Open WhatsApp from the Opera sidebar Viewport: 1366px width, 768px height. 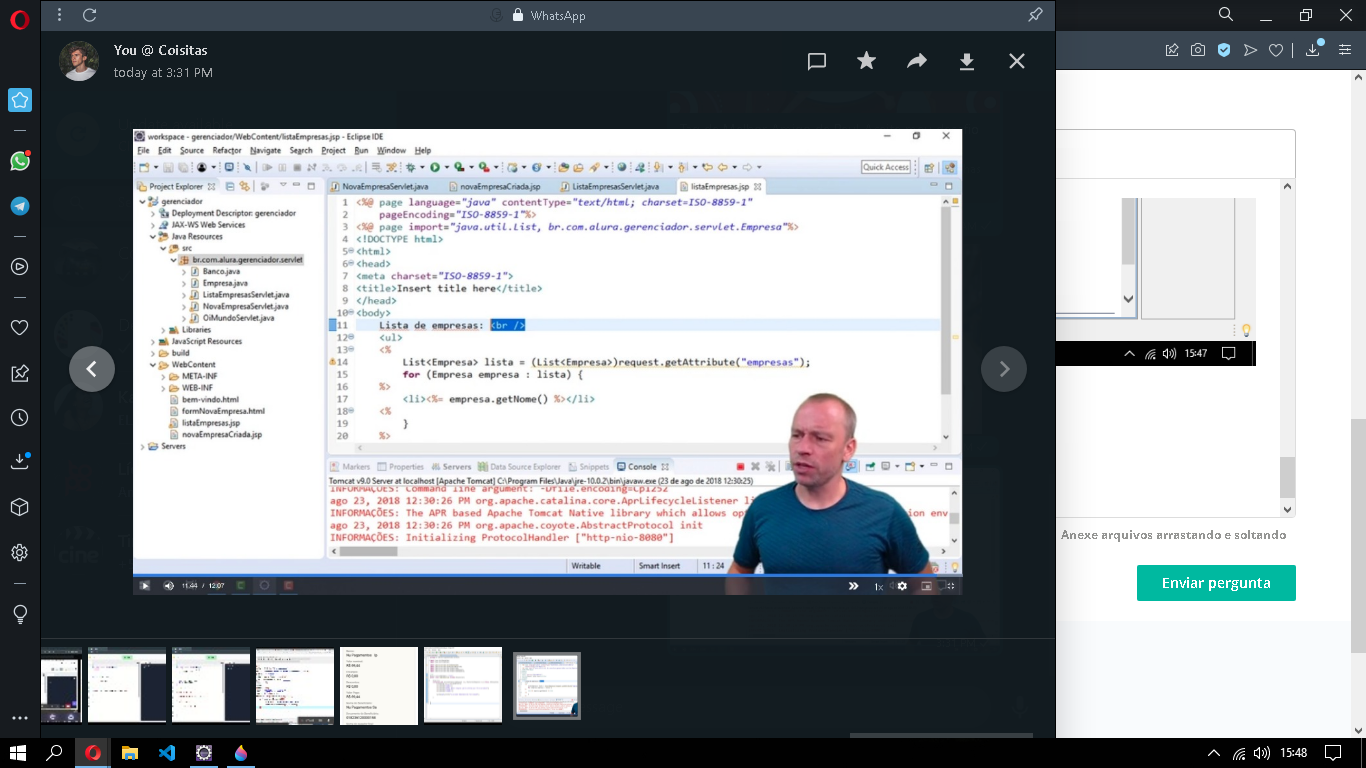pos(20,160)
